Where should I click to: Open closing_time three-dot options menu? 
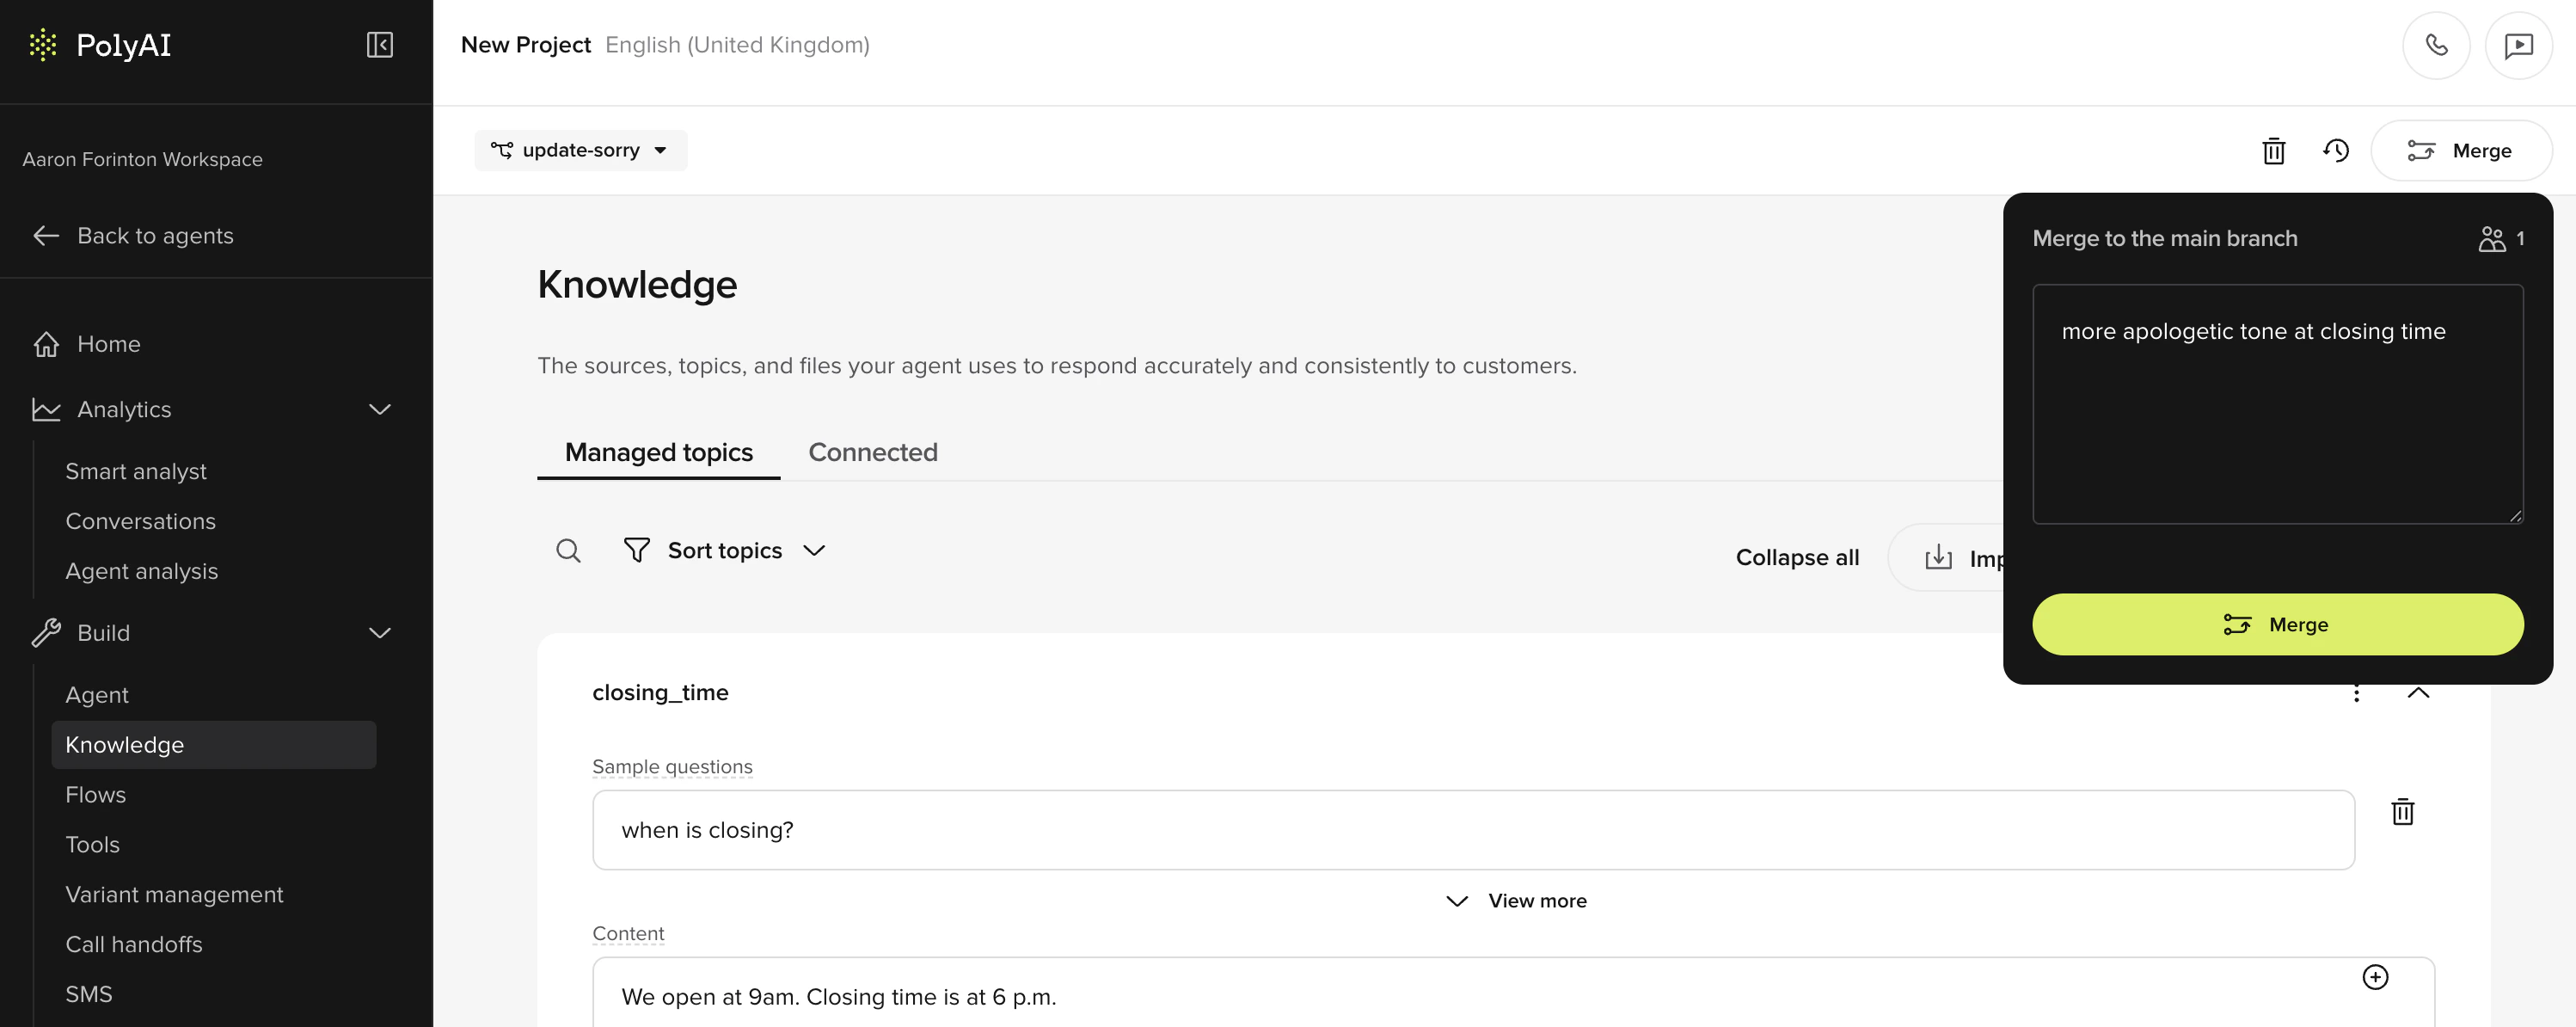pyautogui.click(x=2356, y=694)
